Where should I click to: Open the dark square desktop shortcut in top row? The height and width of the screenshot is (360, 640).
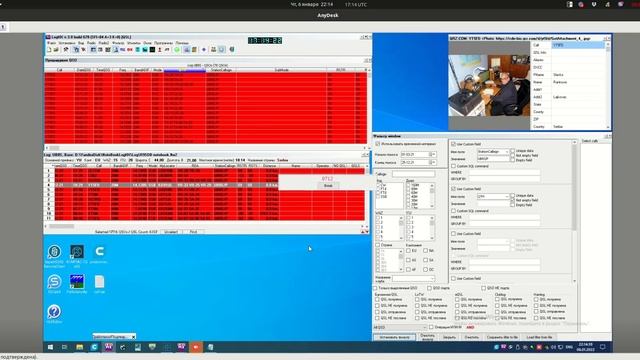click(x=77, y=251)
